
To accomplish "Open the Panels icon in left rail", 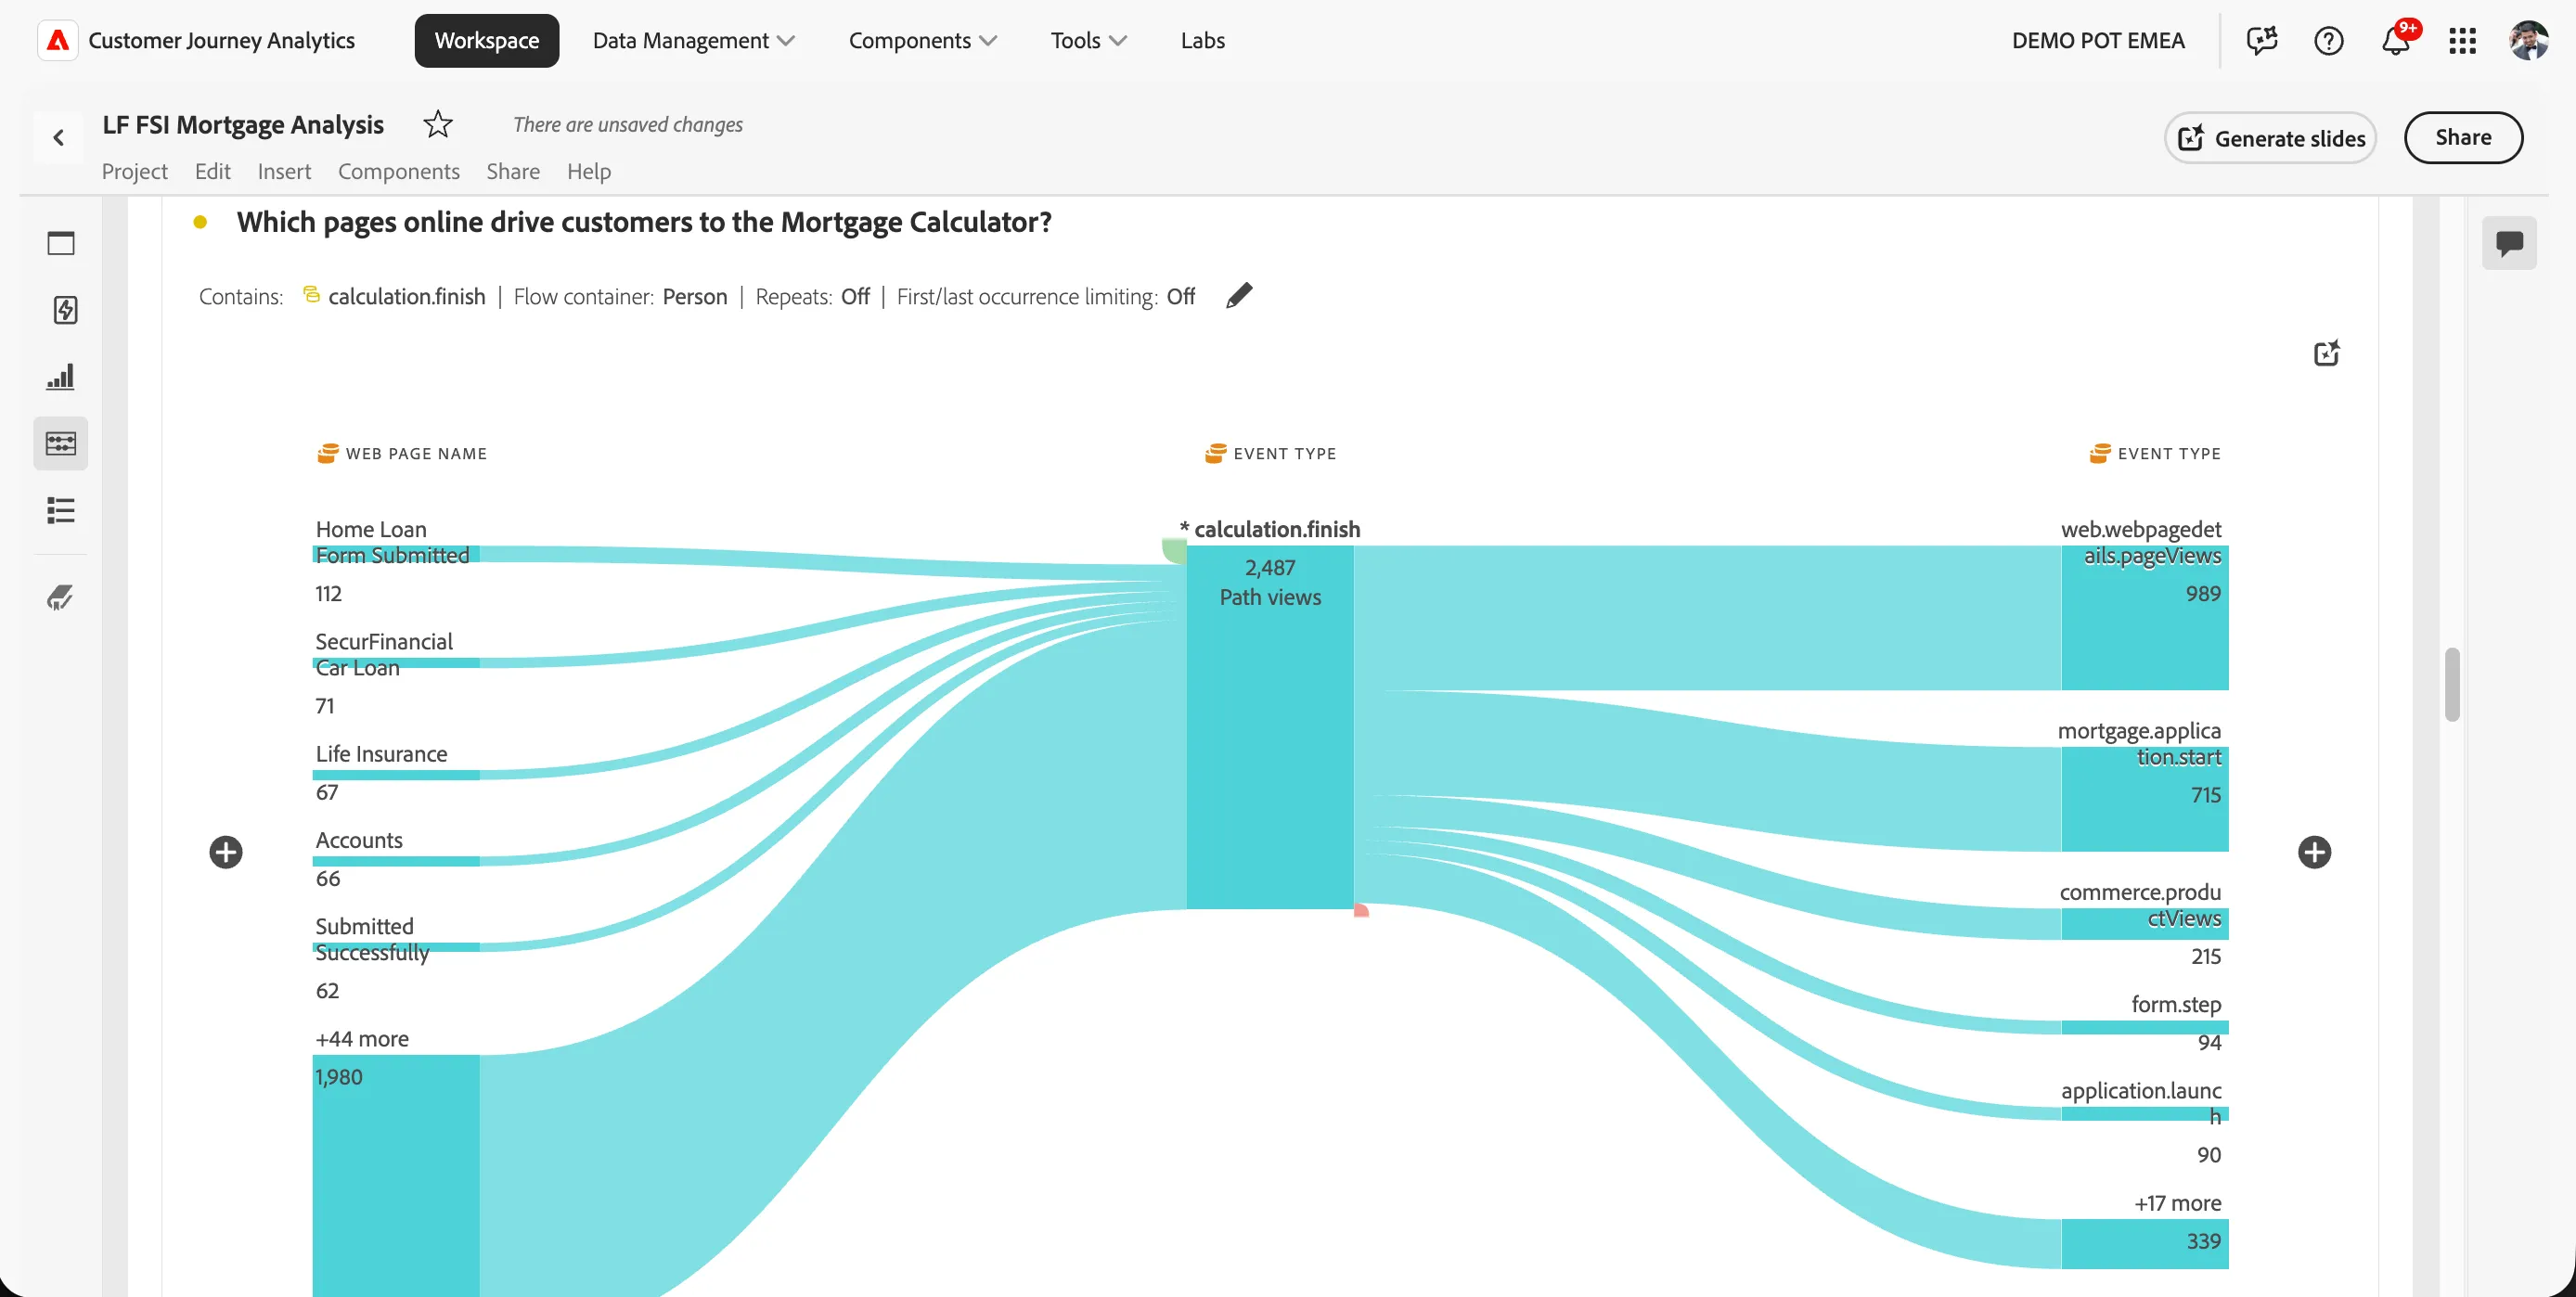I will click(x=61, y=243).
